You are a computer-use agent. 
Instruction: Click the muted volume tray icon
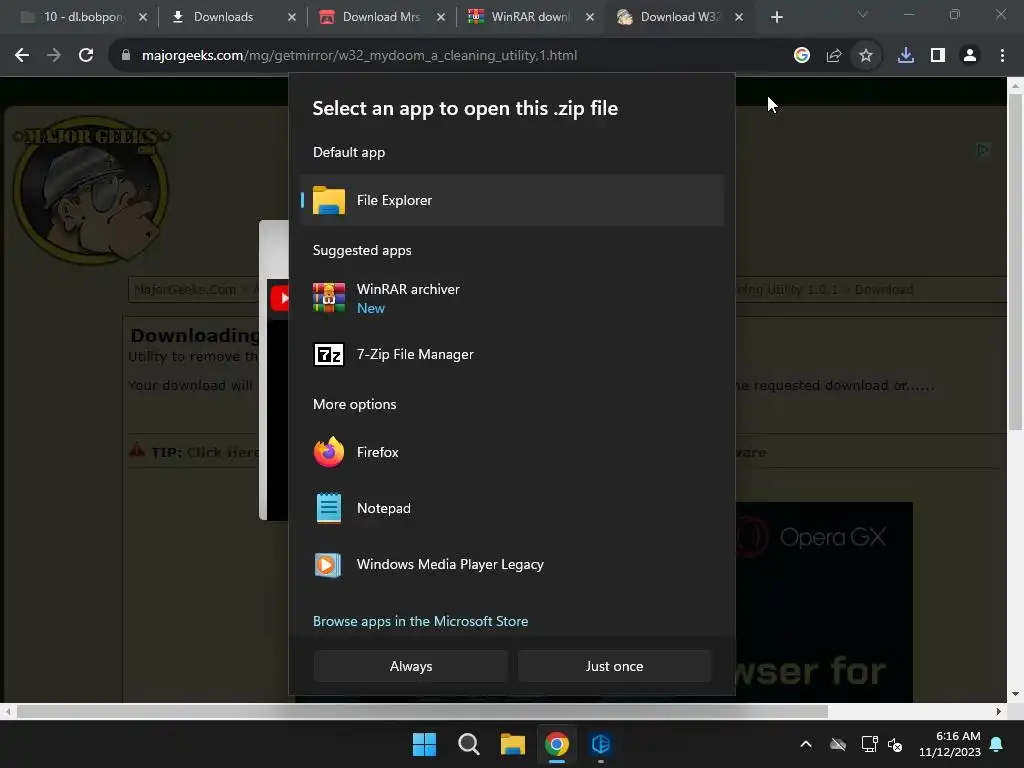[895, 744]
